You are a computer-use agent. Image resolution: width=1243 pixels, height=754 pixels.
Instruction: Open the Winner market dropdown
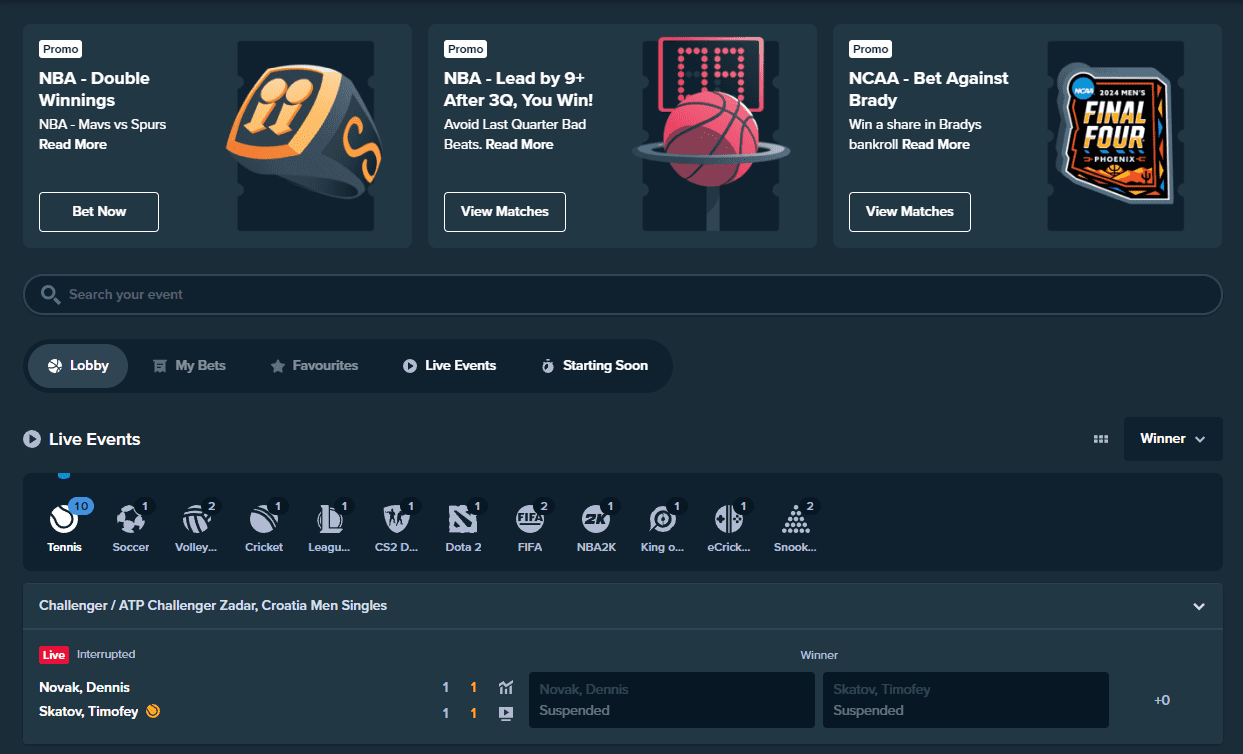(1173, 439)
